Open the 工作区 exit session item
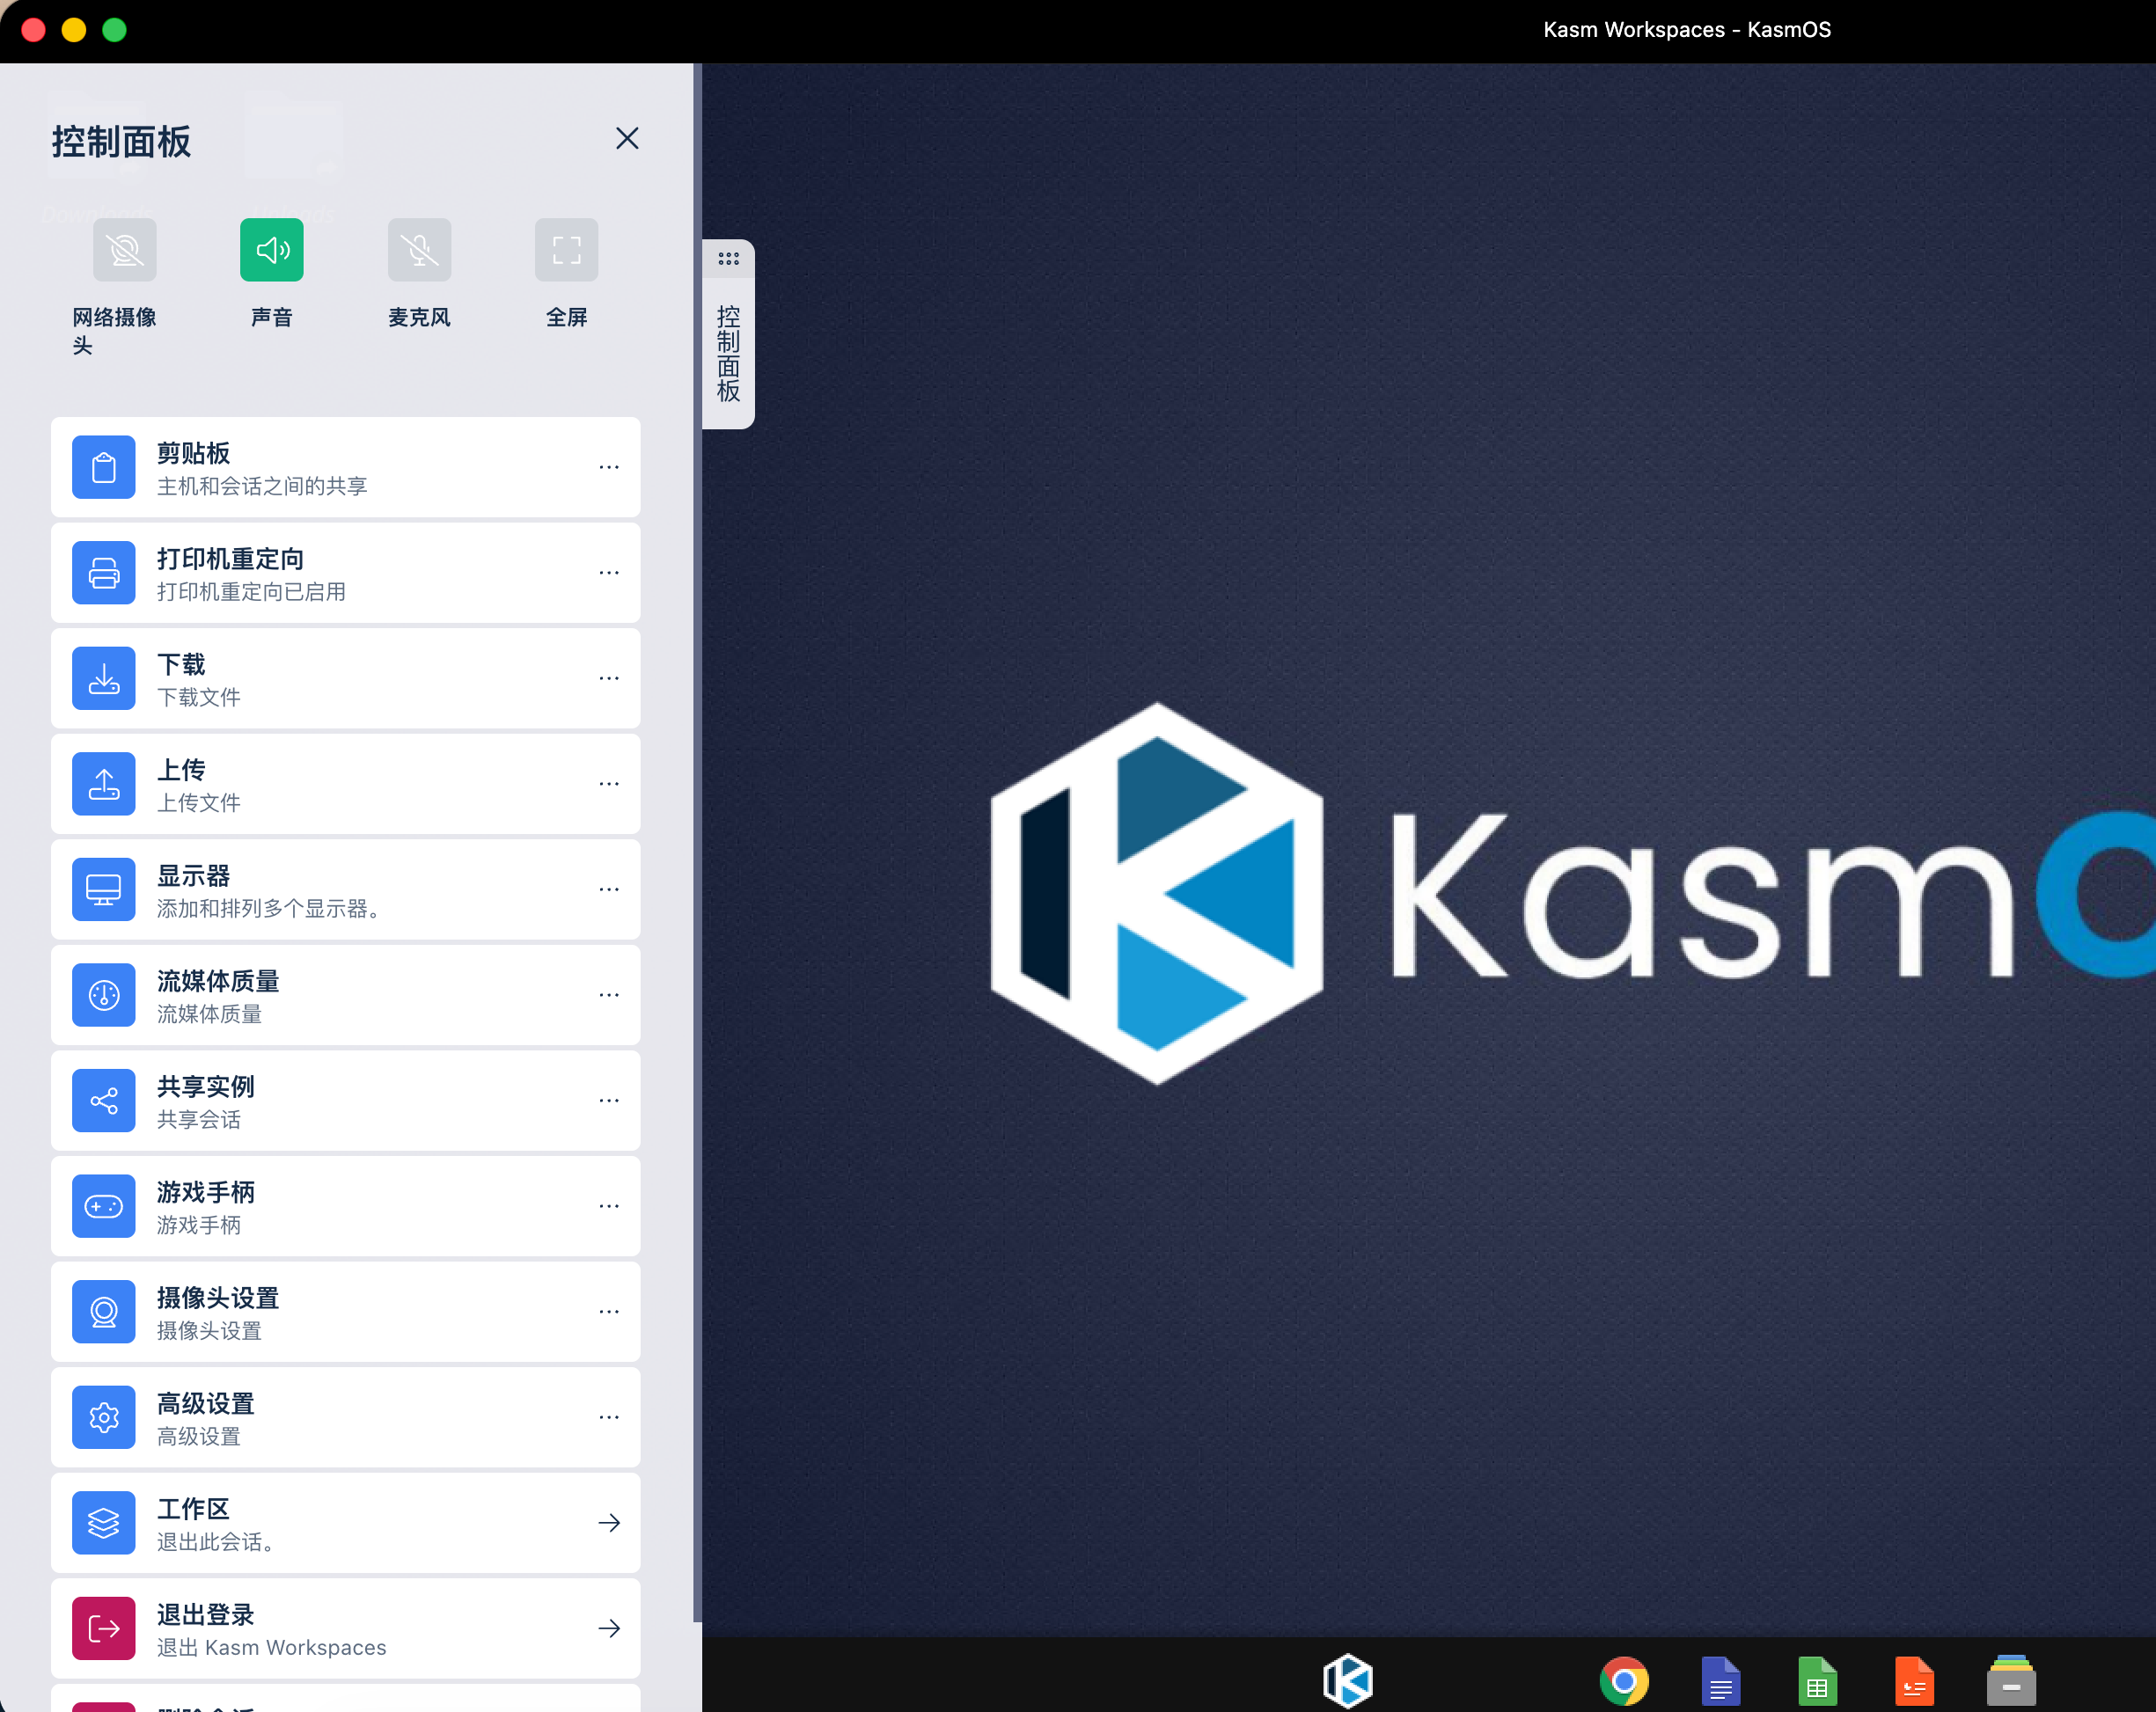The image size is (2156, 1712). [x=345, y=1523]
